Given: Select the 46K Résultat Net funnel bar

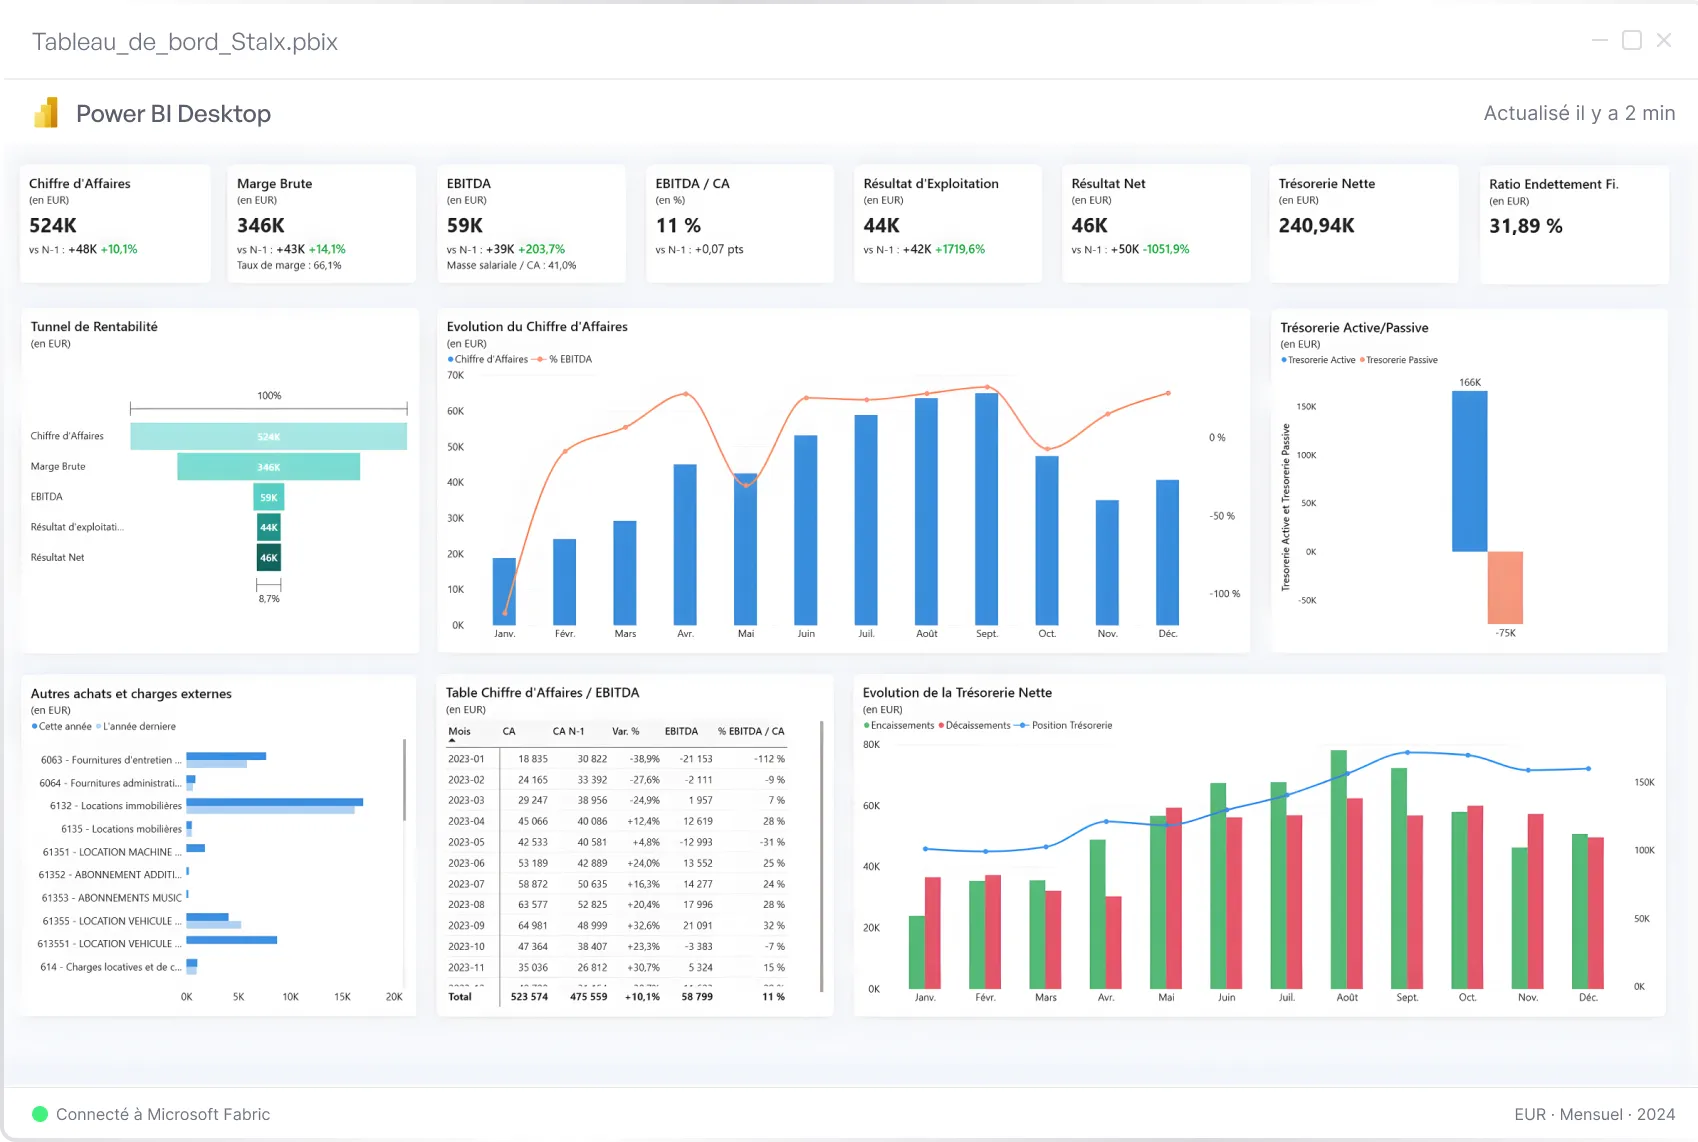Looking at the screenshot, I should [268, 558].
